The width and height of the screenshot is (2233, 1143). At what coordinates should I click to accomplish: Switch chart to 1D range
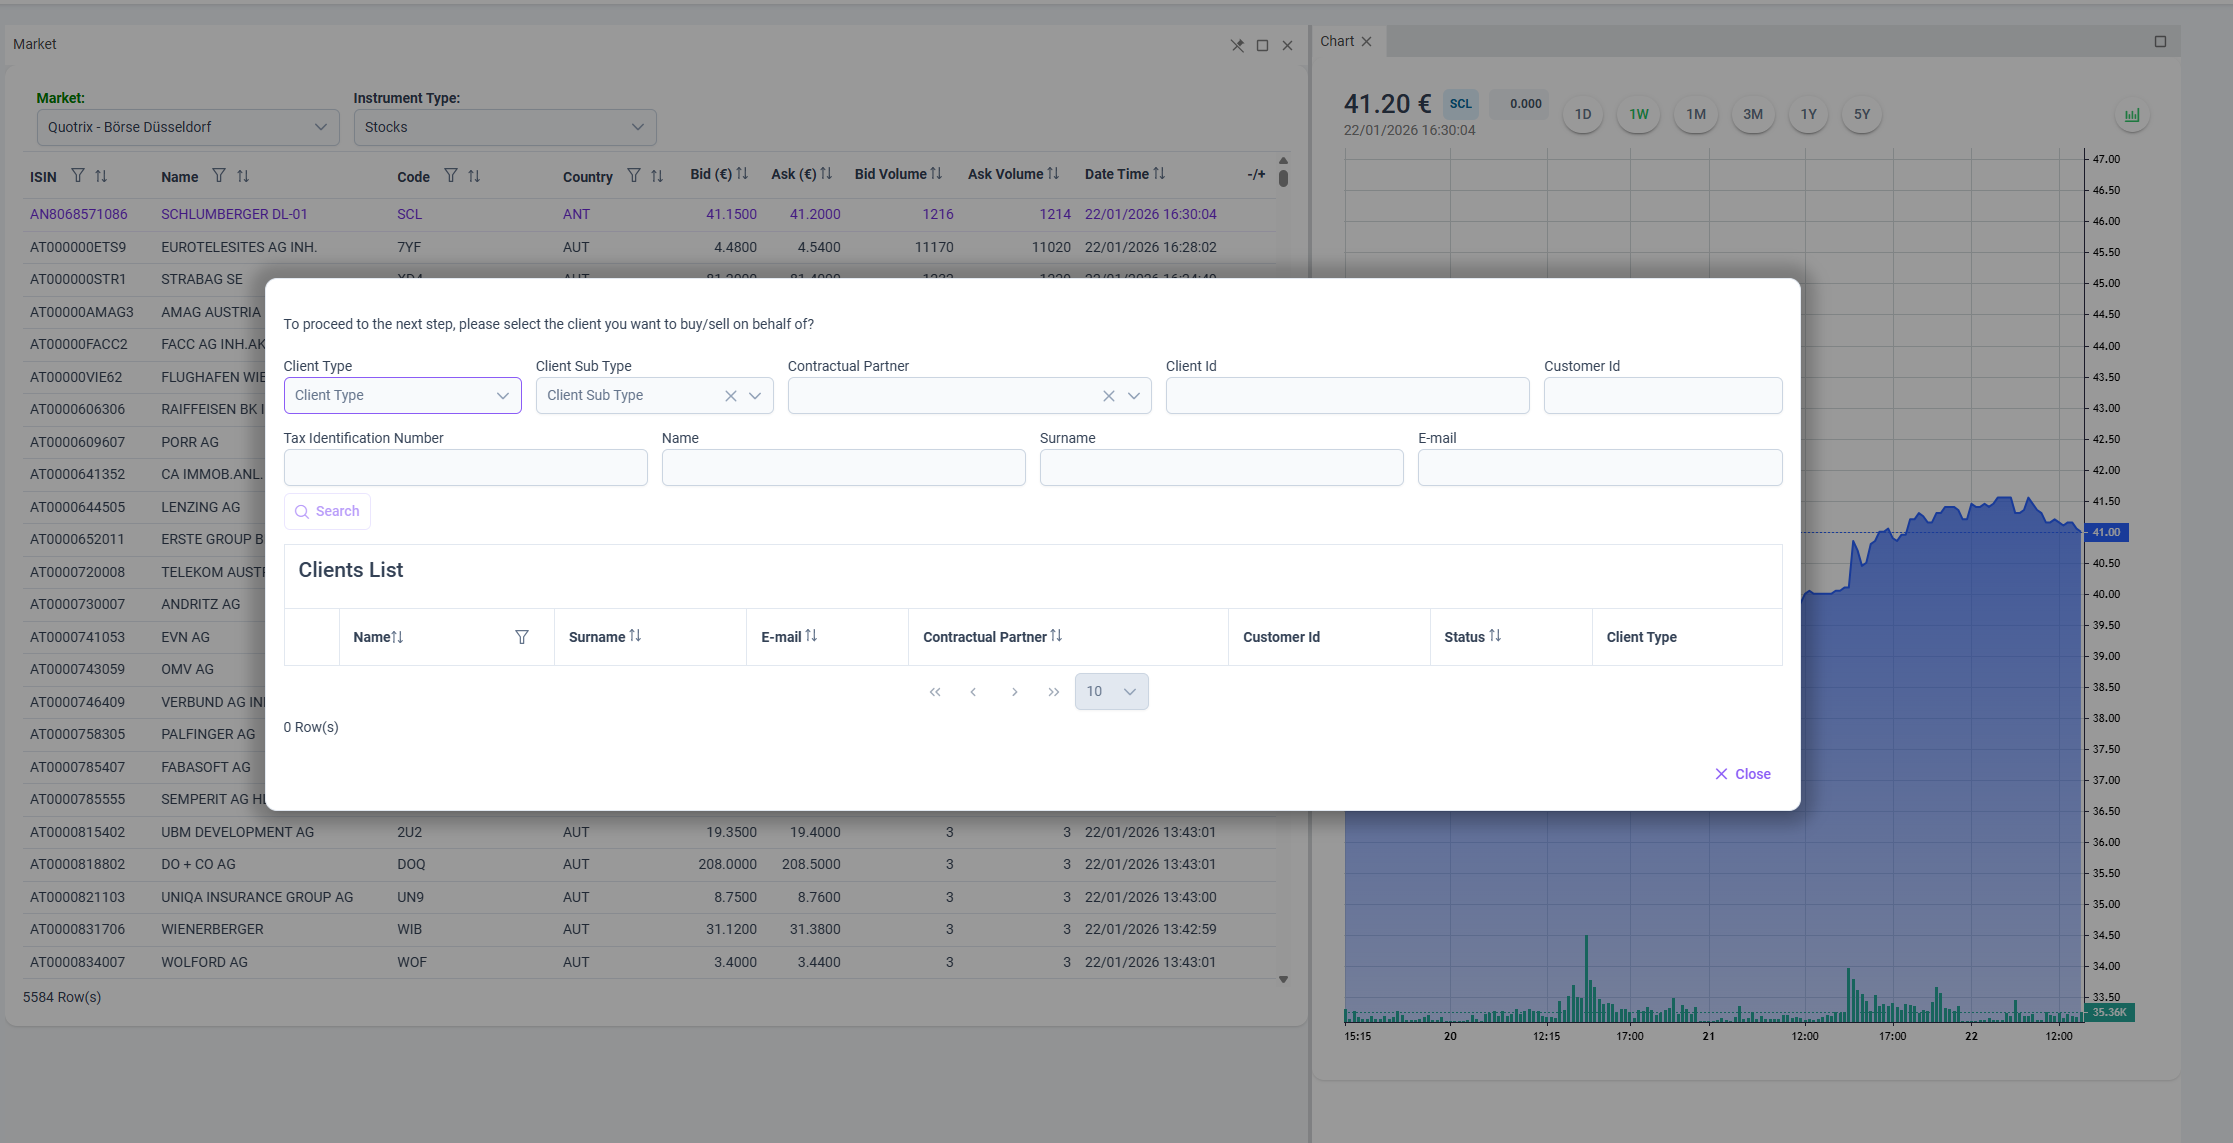pos(1583,114)
